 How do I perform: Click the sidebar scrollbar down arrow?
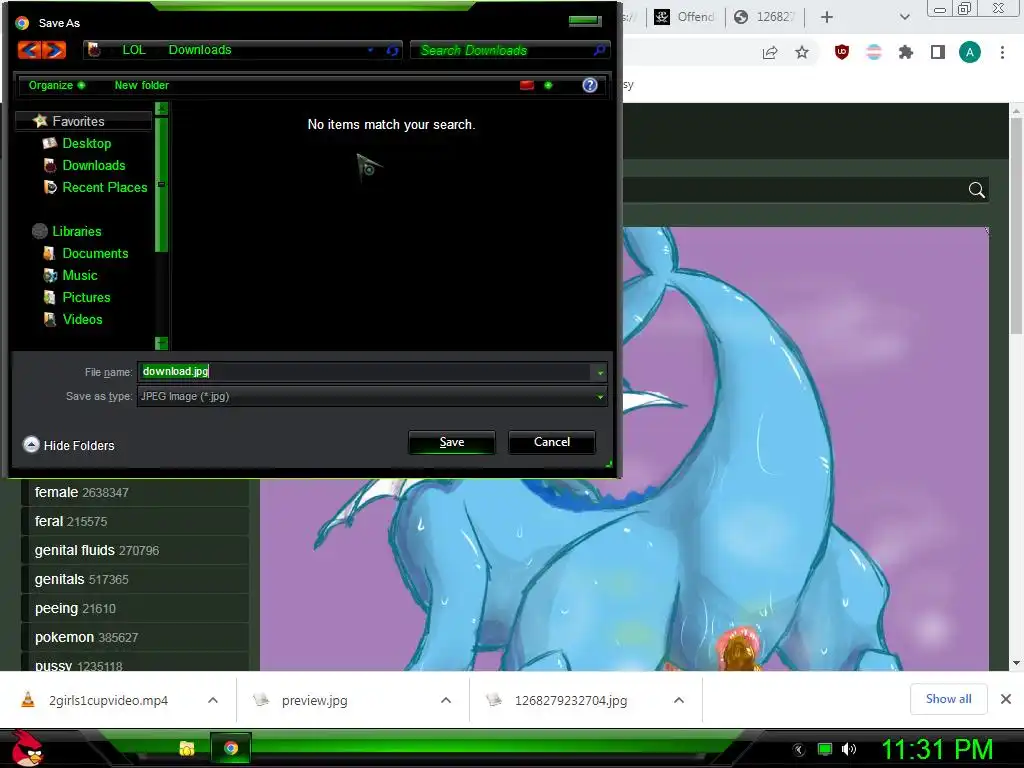coord(161,343)
